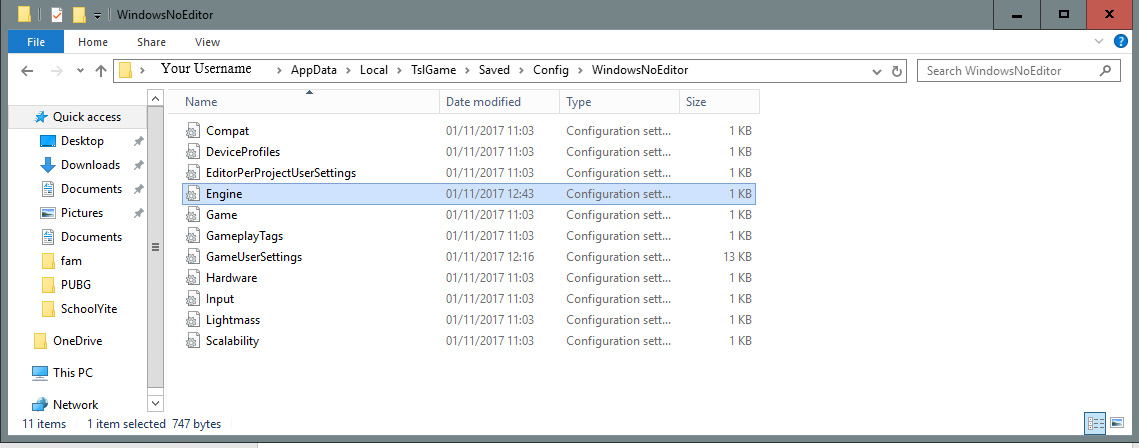This screenshot has height=448, width=1139.
Task: Click the search magnifier icon
Action: (x=1105, y=70)
